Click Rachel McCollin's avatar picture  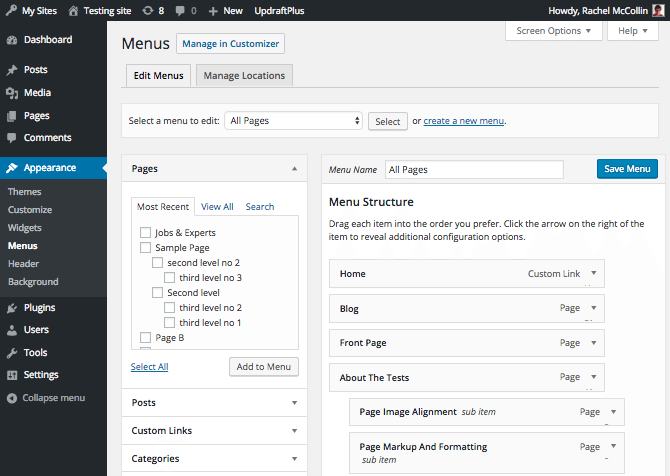pos(658,10)
